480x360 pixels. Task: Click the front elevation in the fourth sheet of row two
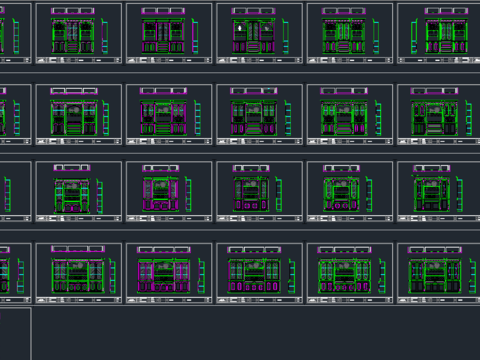344,117
